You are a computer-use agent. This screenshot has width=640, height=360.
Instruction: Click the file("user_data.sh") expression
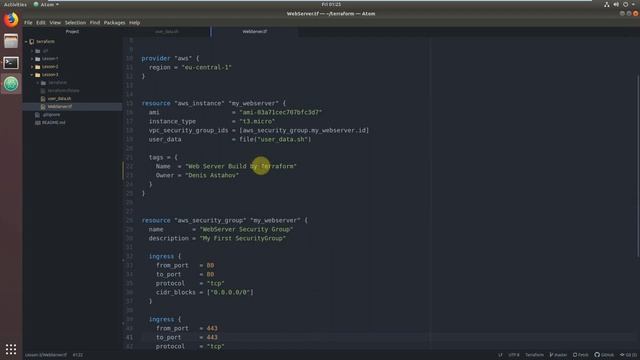pos(275,139)
